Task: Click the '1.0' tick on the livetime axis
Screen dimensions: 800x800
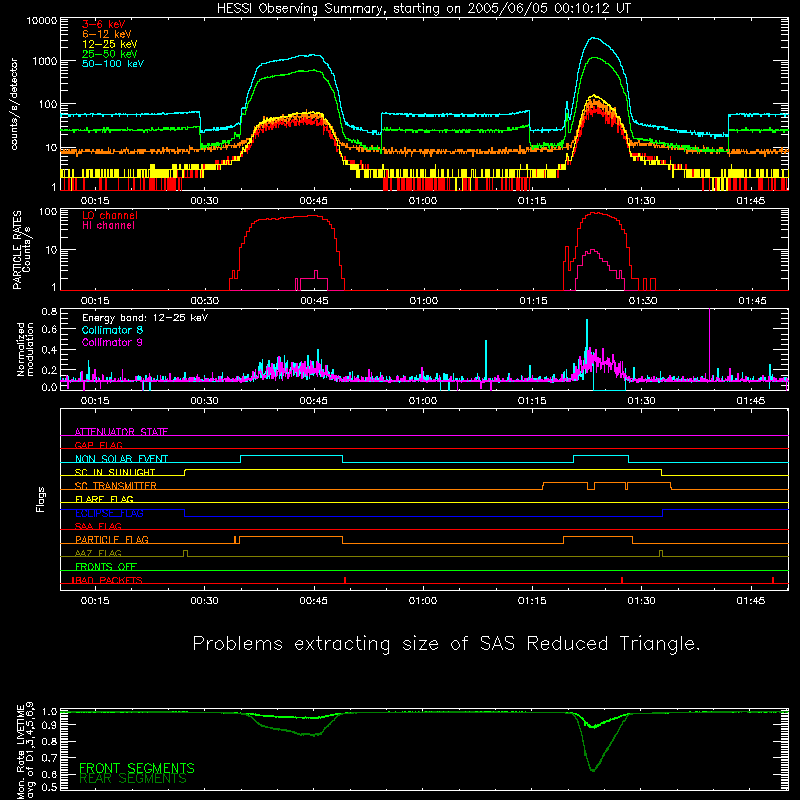Action: pyautogui.click(x=49, y=712)
